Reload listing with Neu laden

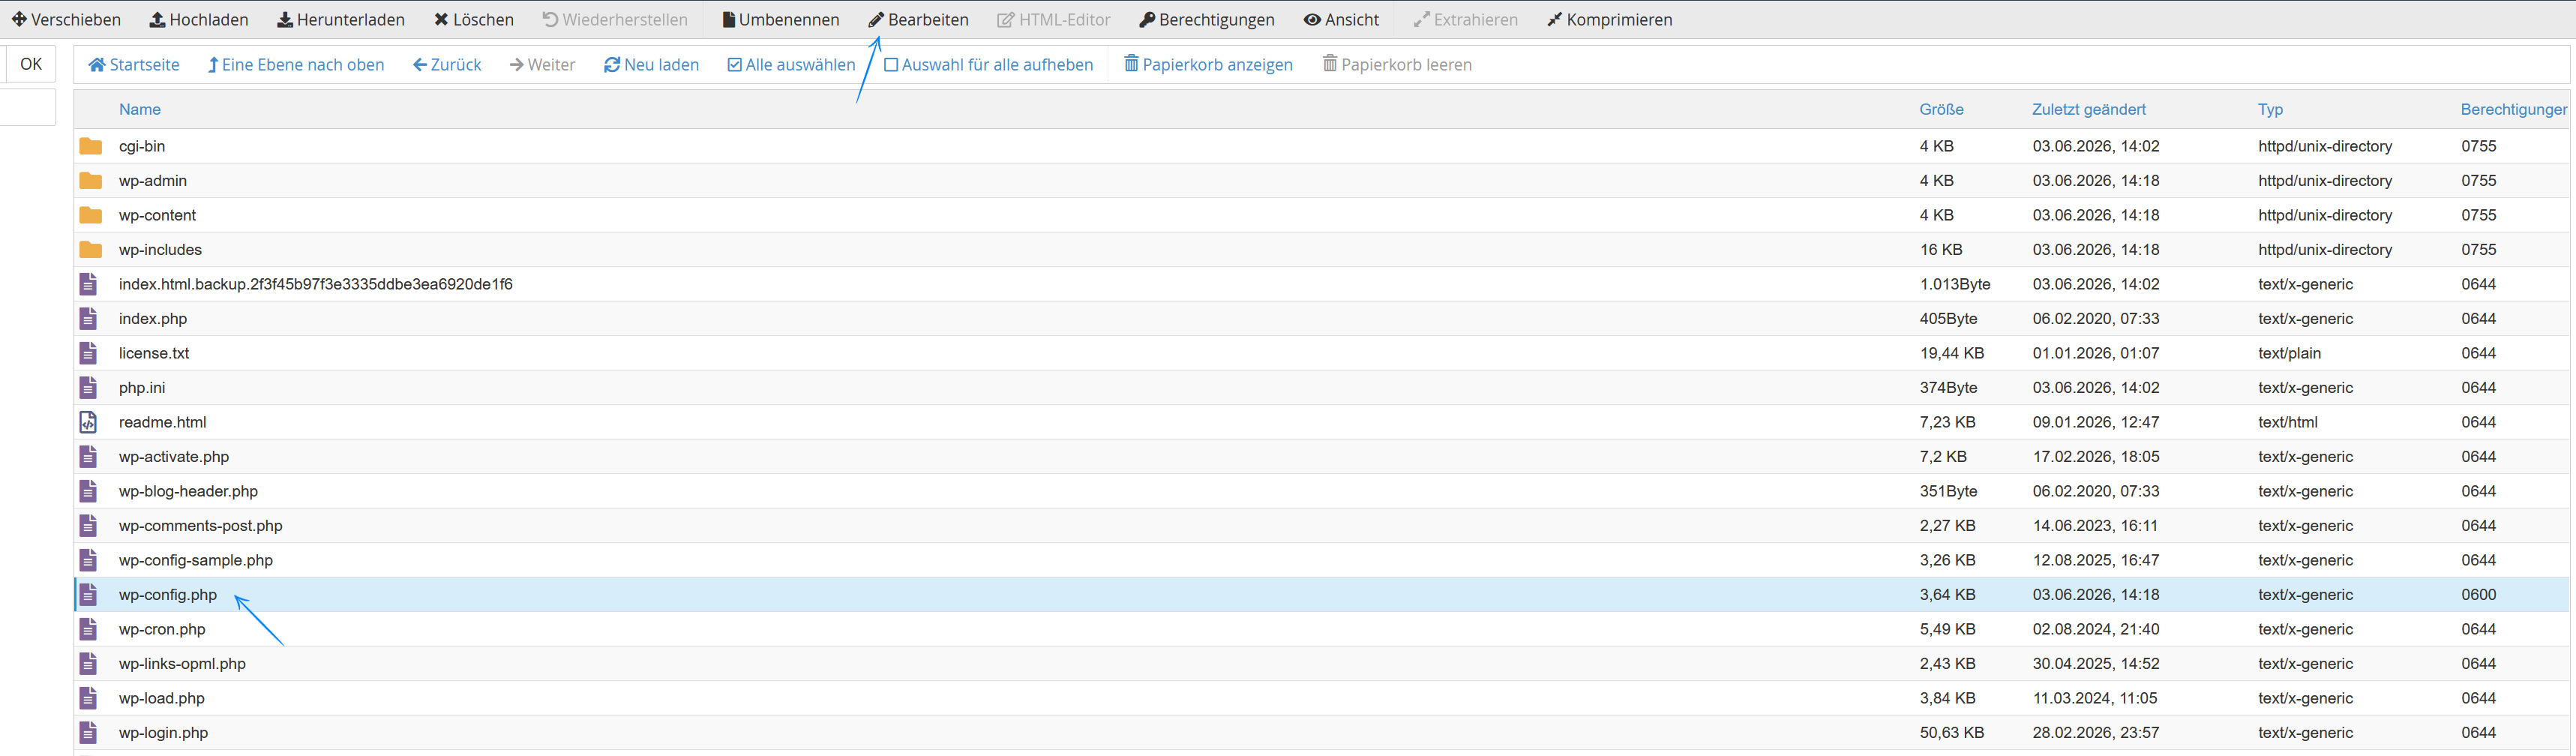pos(652,65)
